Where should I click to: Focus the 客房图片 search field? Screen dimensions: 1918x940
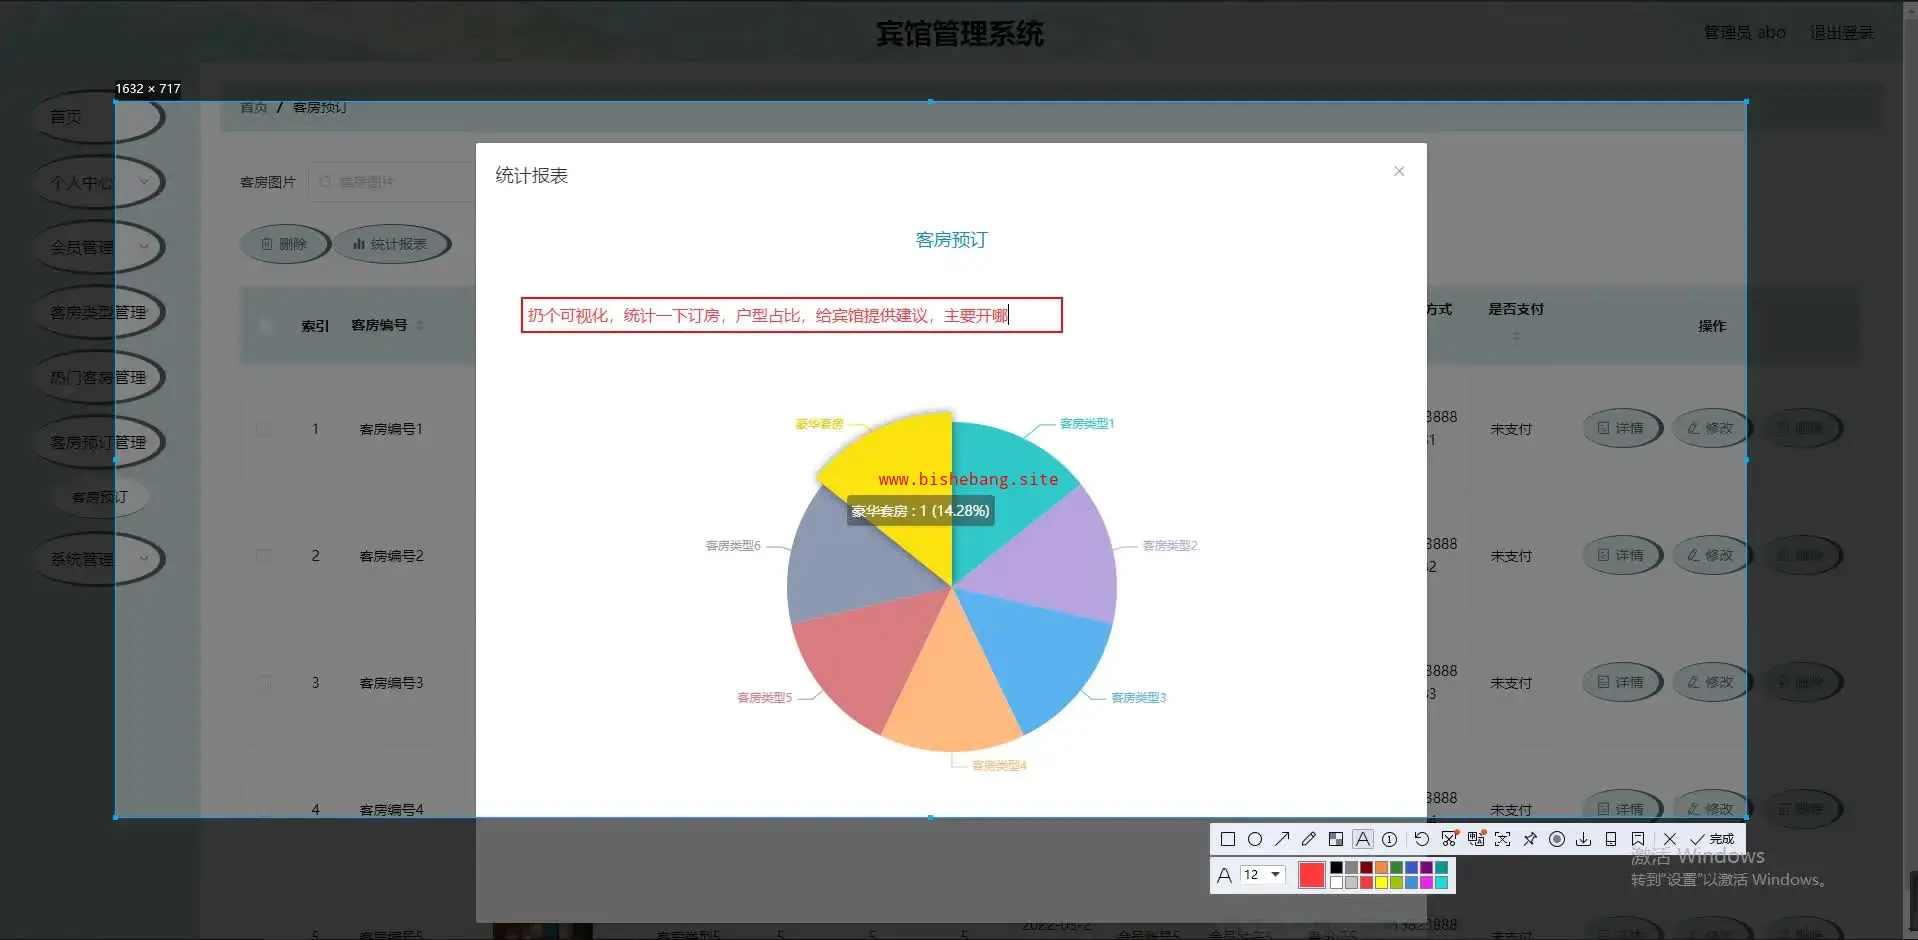(392, 182)
